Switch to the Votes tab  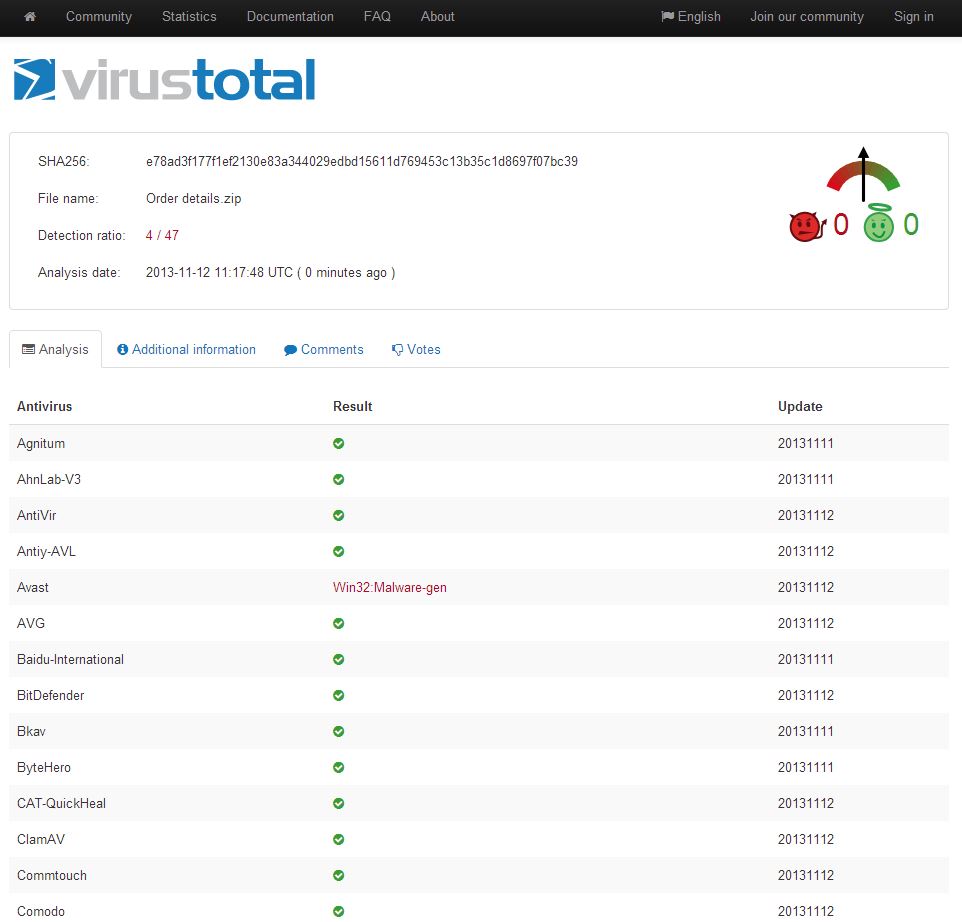416,349
